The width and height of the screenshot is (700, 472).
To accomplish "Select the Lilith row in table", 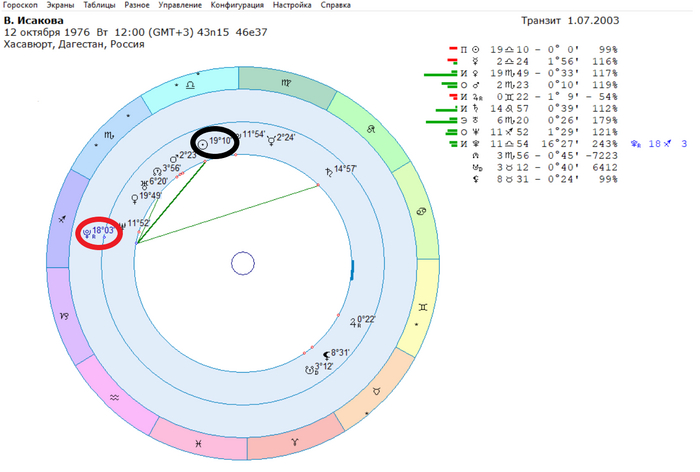I will tap(545, 180).
